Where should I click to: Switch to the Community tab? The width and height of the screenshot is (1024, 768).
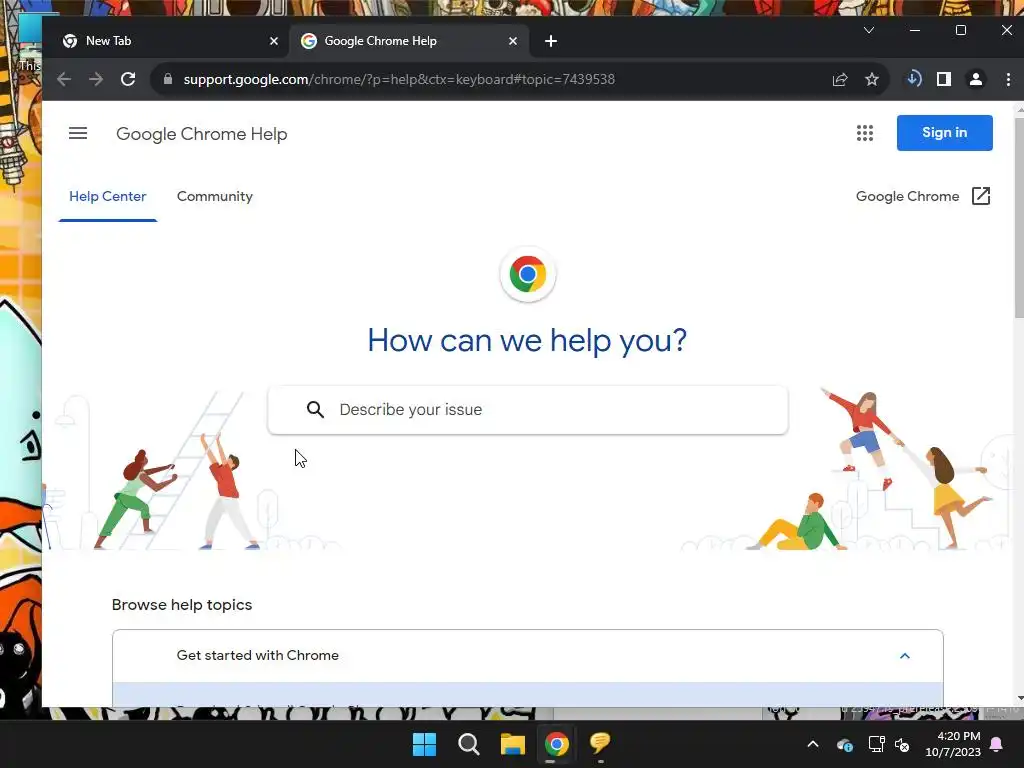click(x=214, y=197)
